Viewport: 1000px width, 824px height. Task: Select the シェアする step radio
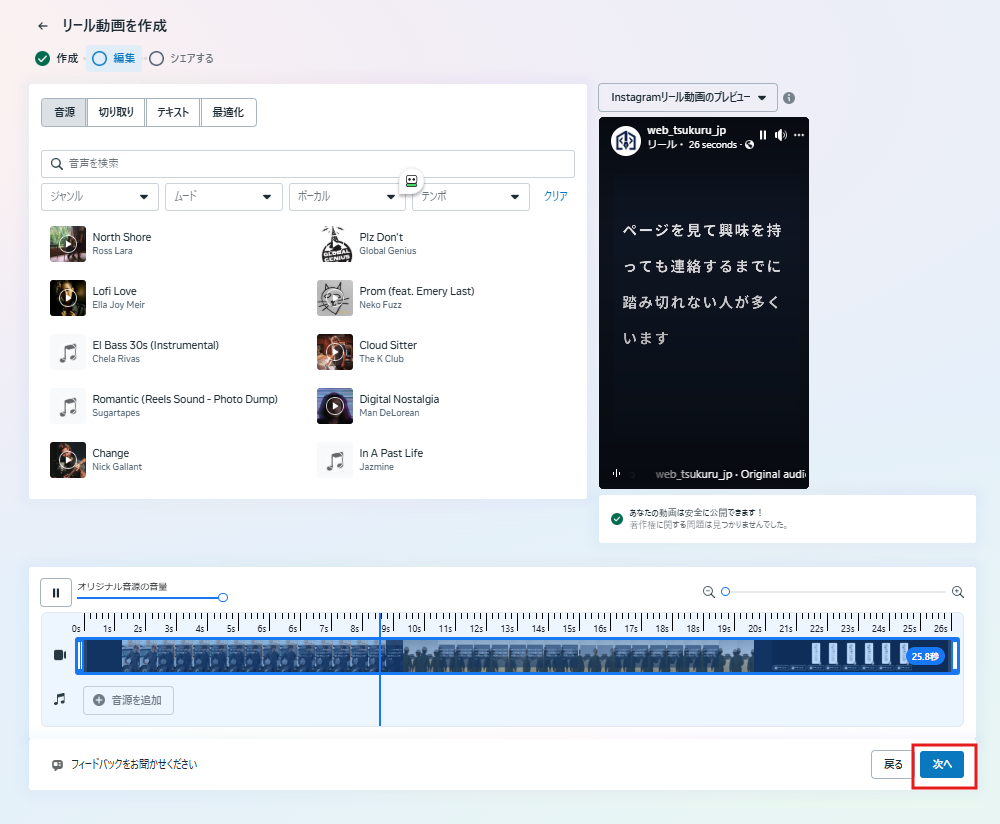coord(157,58)
